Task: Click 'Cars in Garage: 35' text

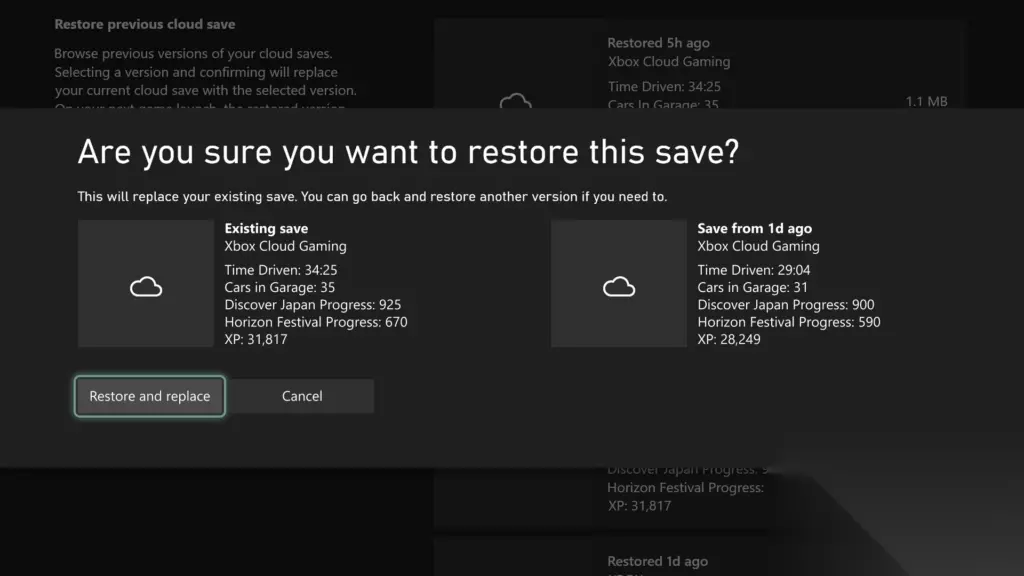Action: pyautogui.click(x=280, y=287)
